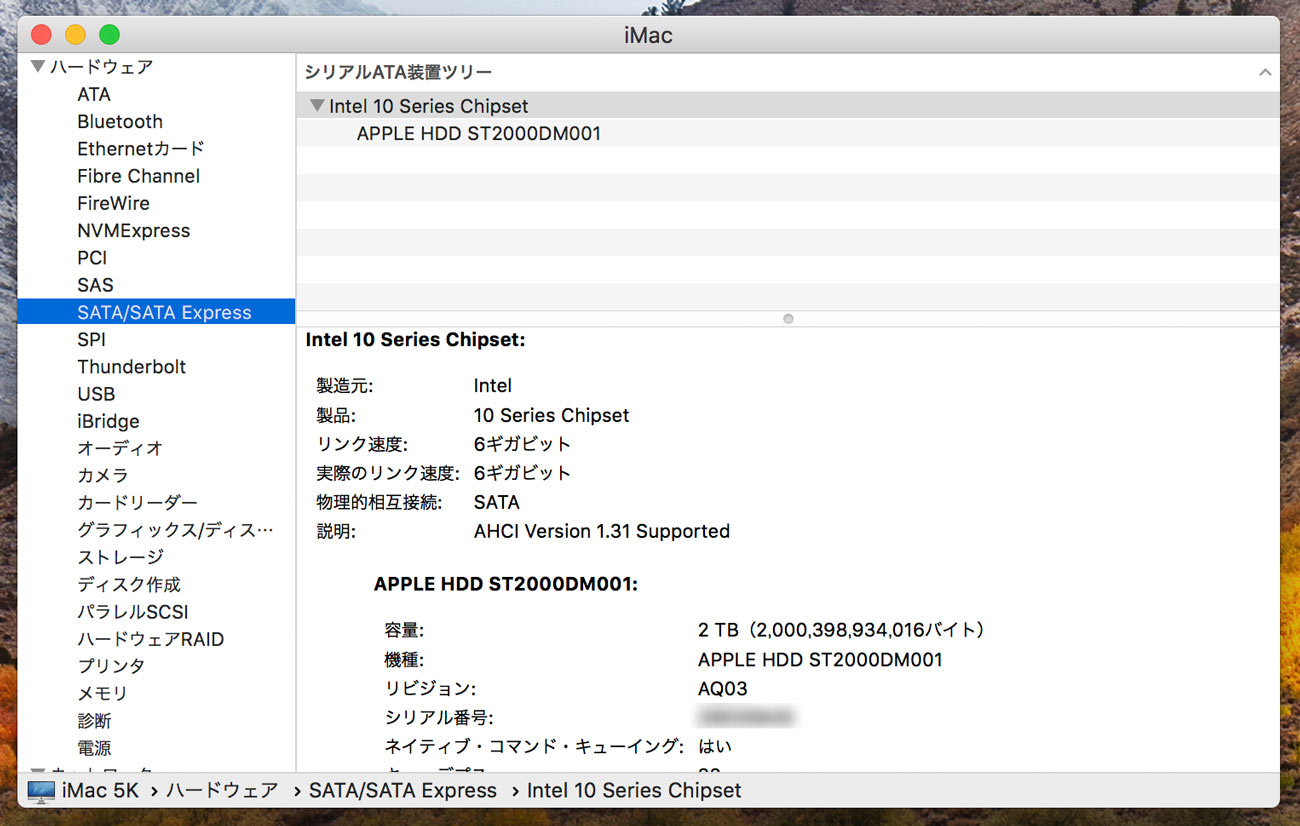Click the iMac 5K computer icon in path bar
The height and width of the screenshot is (826, 1300).
point(41,791)
